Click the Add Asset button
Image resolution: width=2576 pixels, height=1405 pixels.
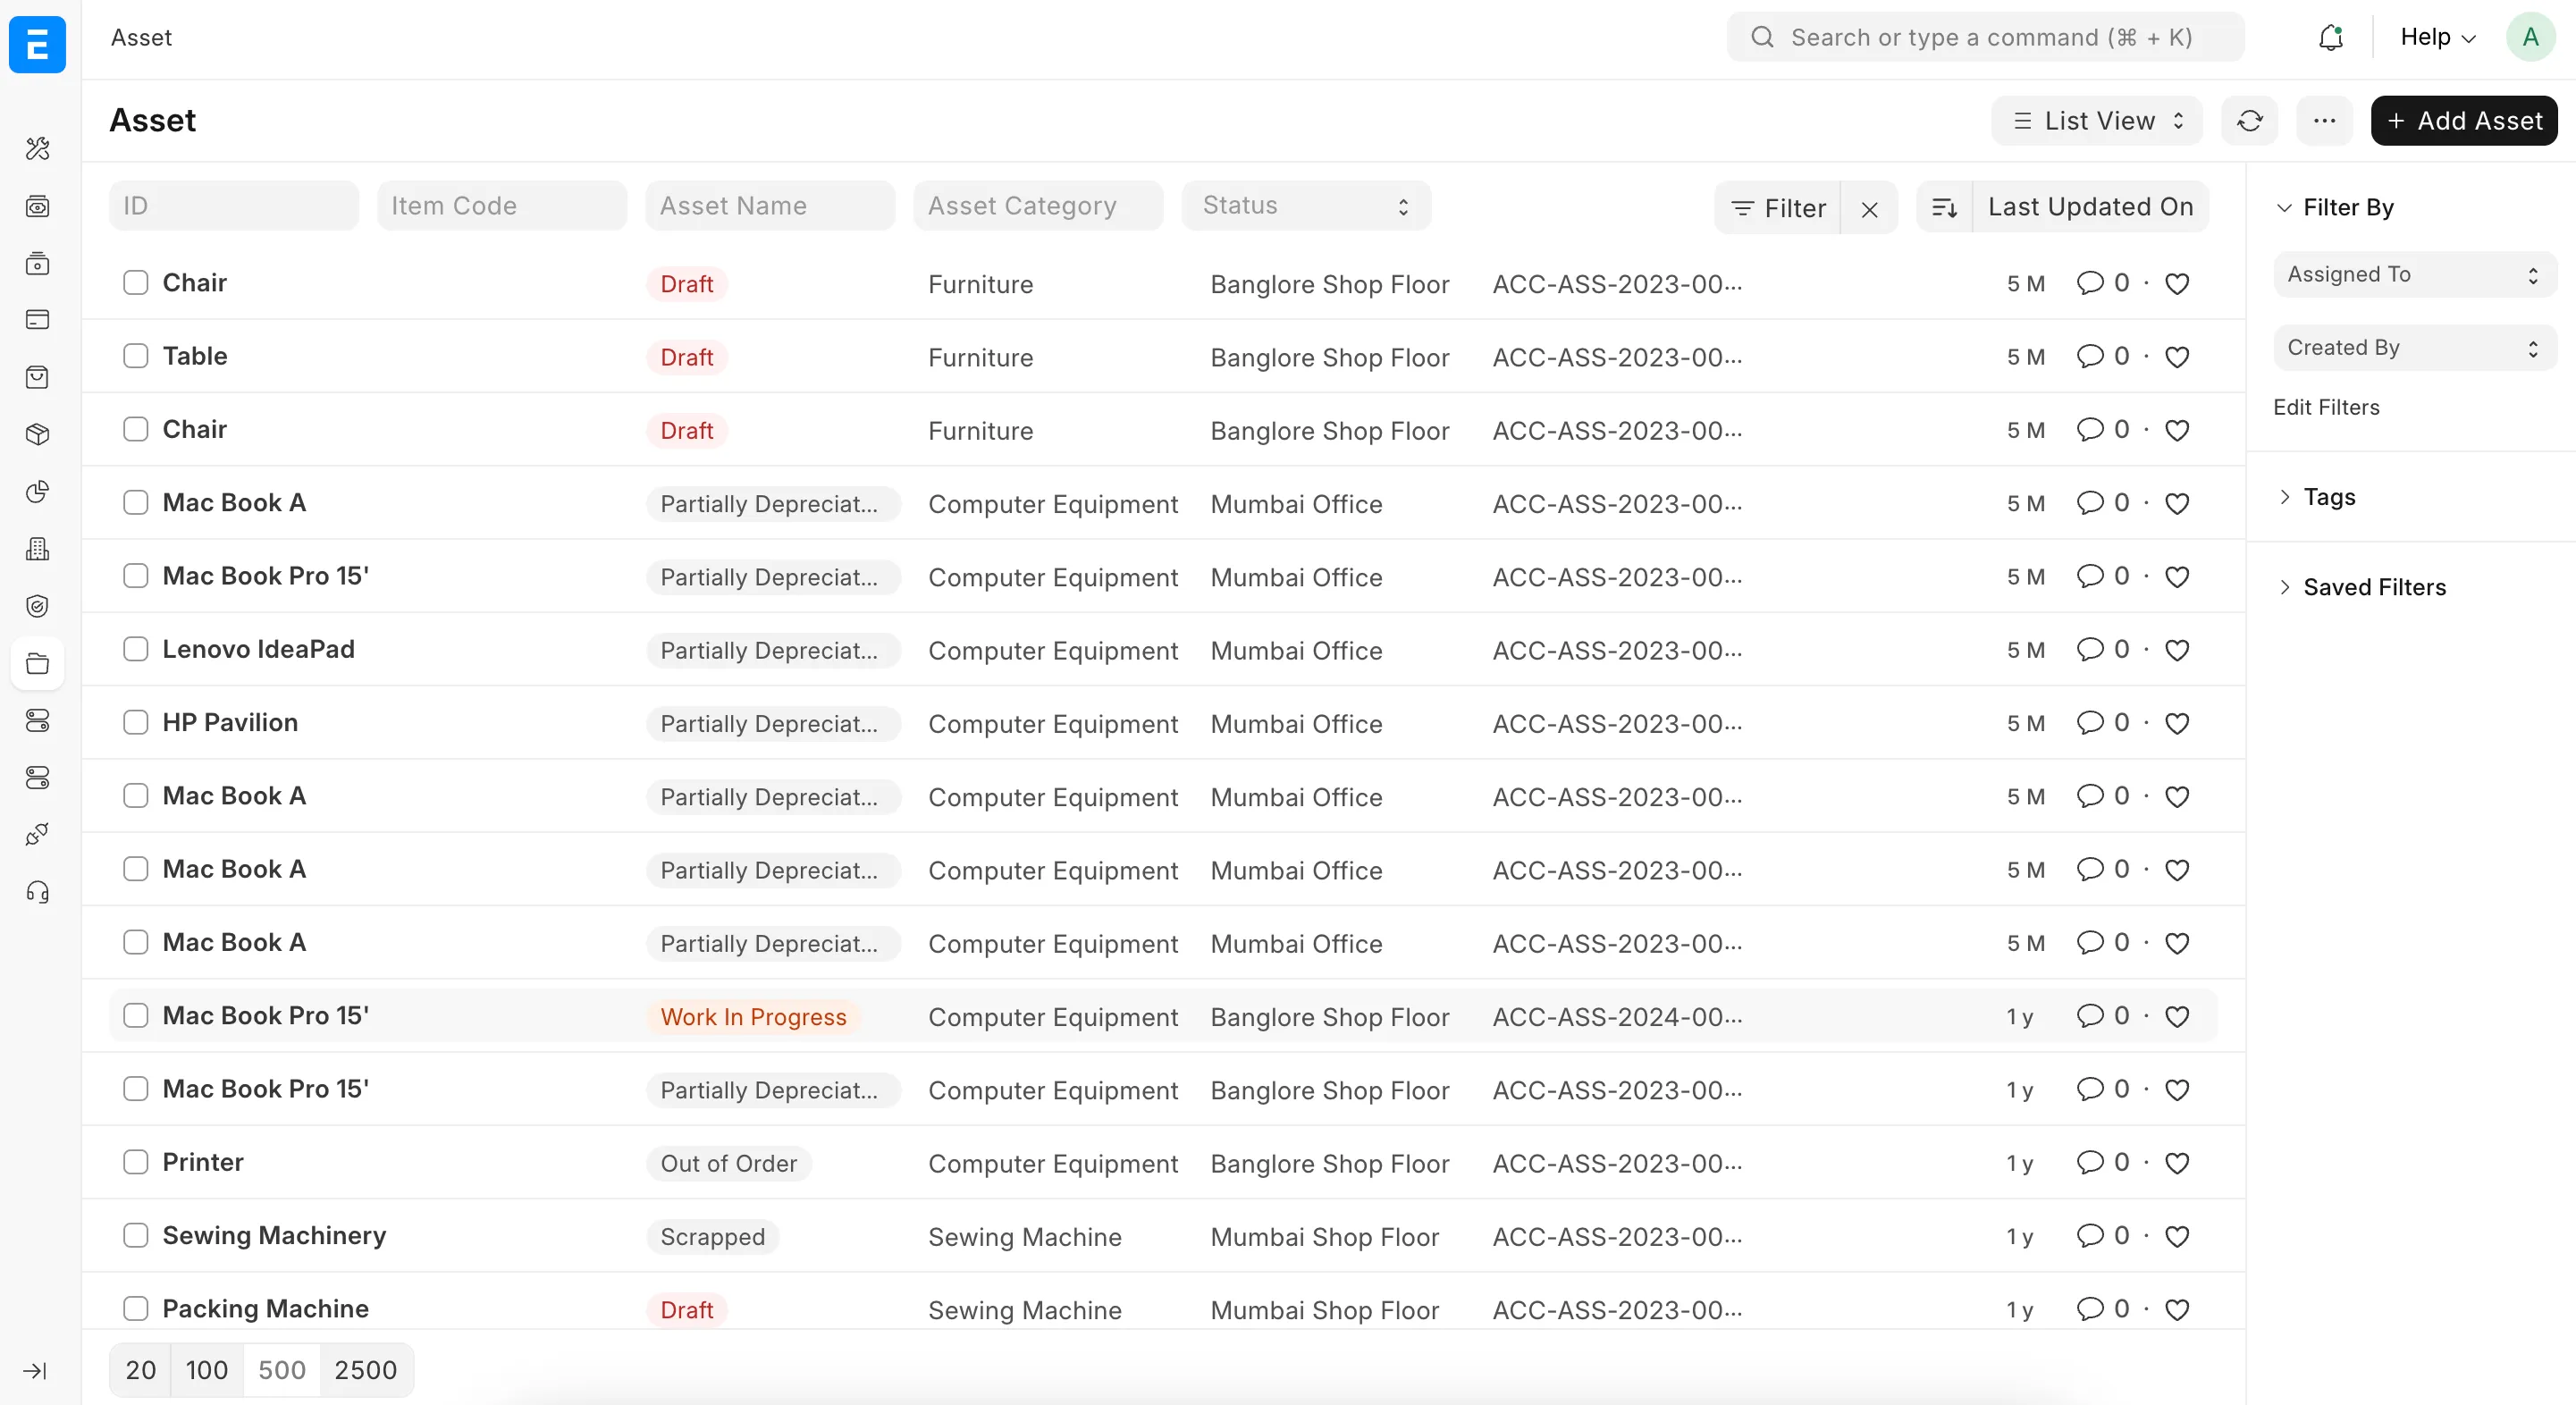(2464, 120)
